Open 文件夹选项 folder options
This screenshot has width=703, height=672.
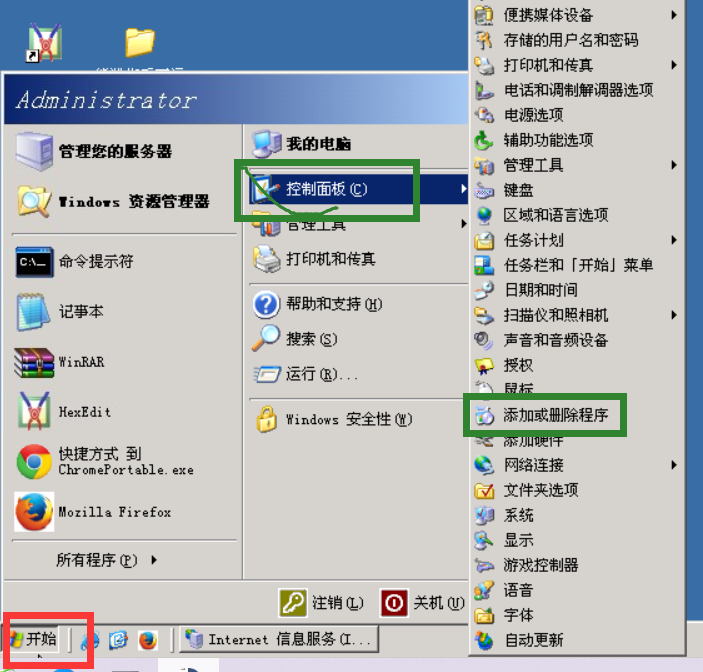click(577, 490)
